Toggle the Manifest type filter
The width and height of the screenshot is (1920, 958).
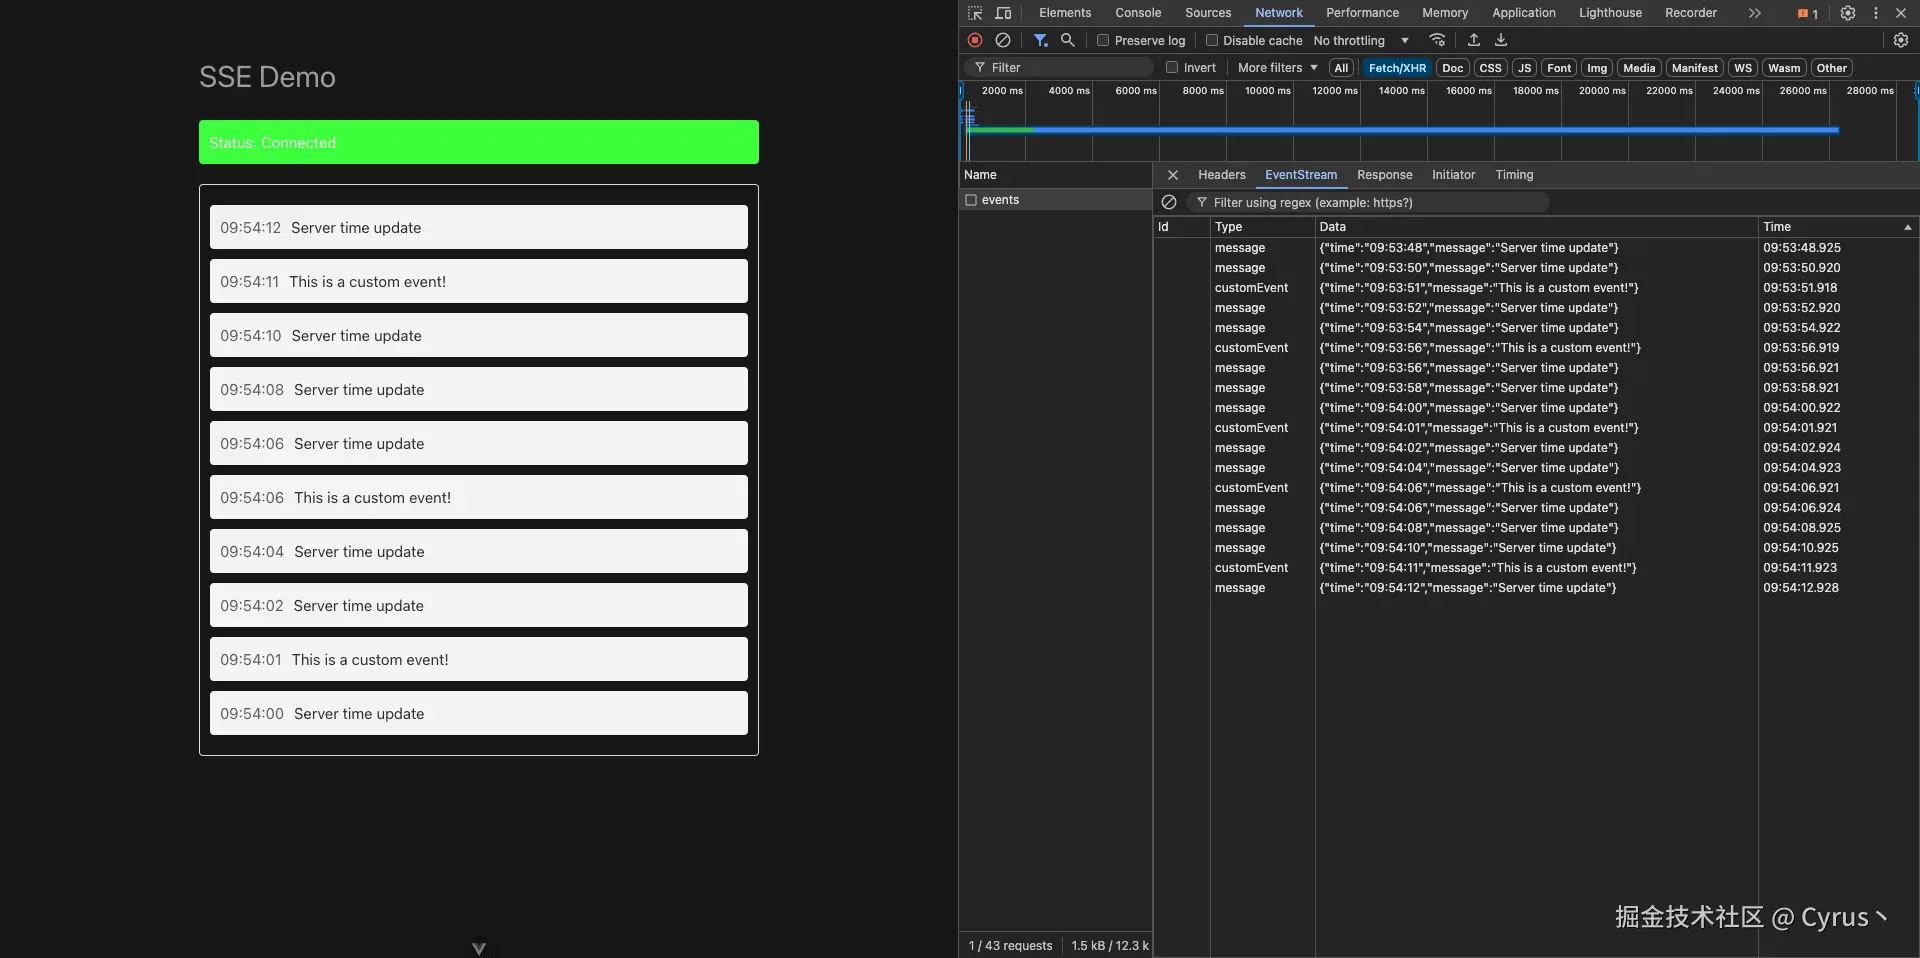tap(1694, 68)
